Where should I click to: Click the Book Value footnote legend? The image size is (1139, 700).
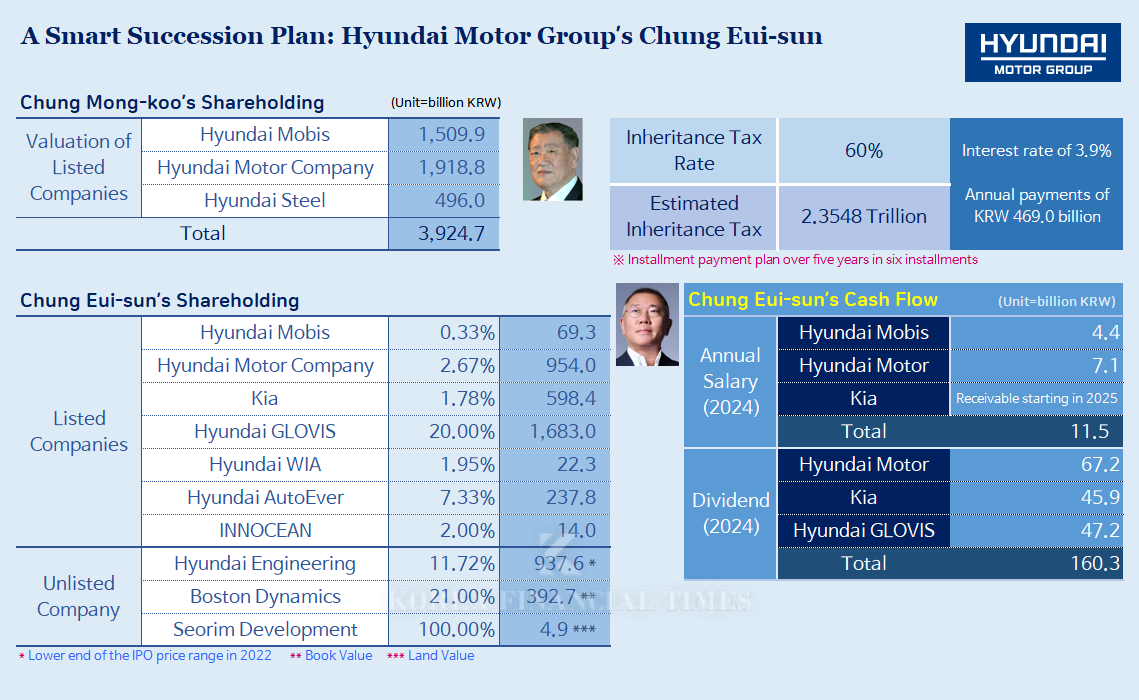(x=331, y=656)
